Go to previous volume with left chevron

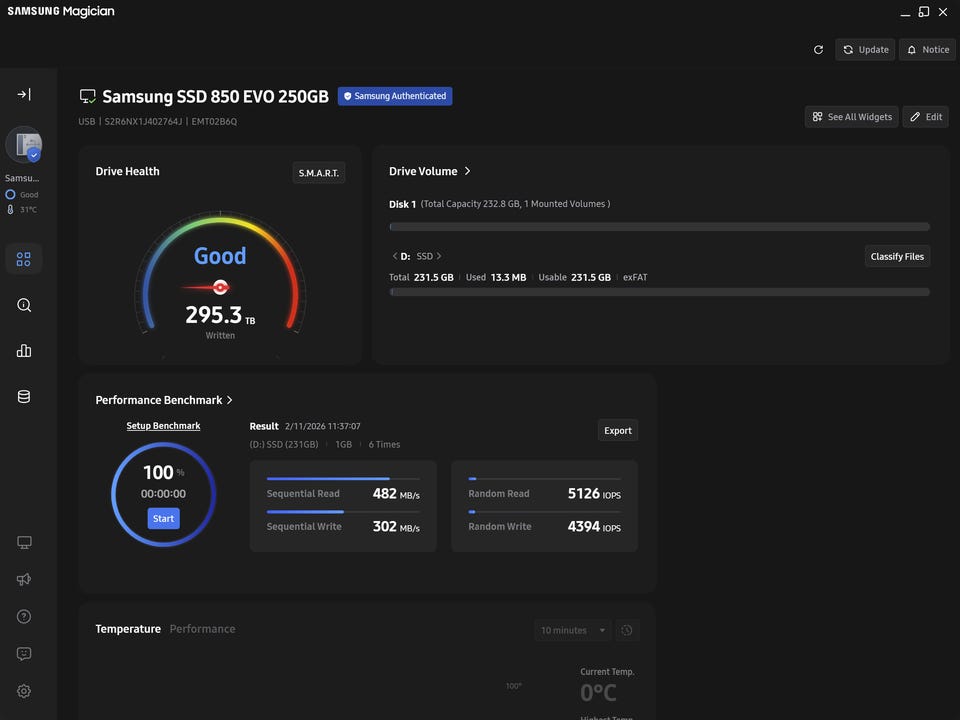(395, 256)
